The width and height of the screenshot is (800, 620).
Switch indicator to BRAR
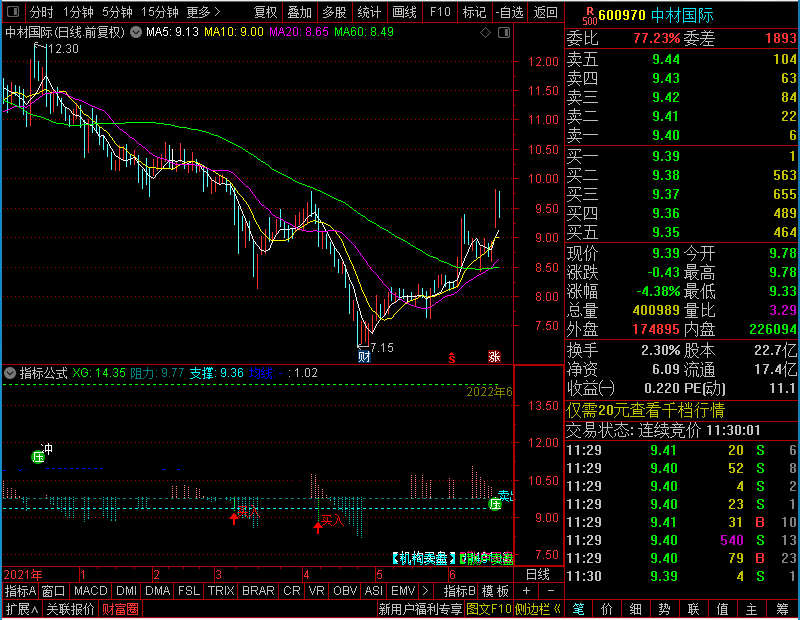(258, 591)
